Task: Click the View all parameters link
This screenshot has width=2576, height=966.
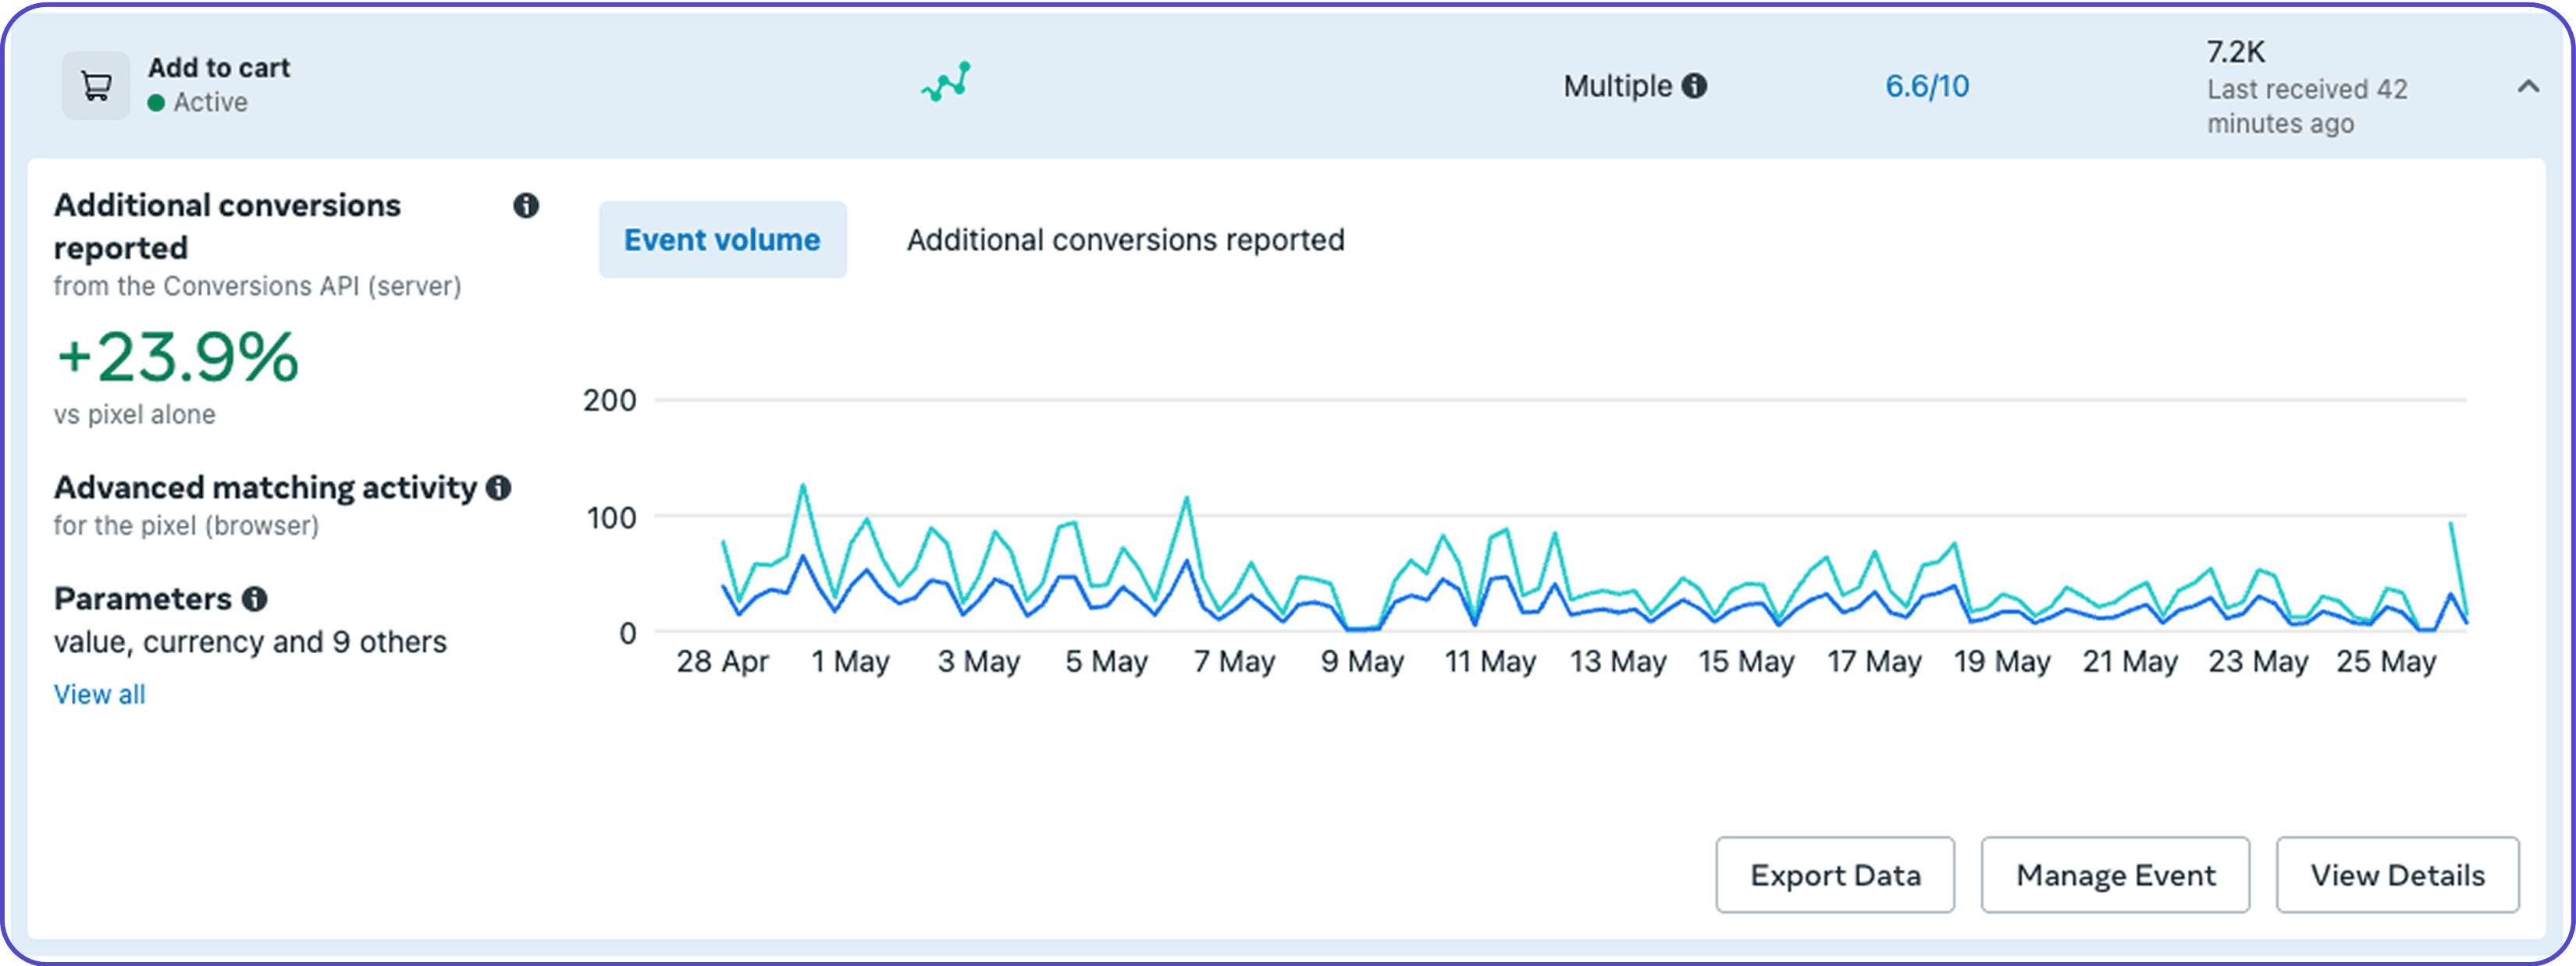Action: click(99, 694)
